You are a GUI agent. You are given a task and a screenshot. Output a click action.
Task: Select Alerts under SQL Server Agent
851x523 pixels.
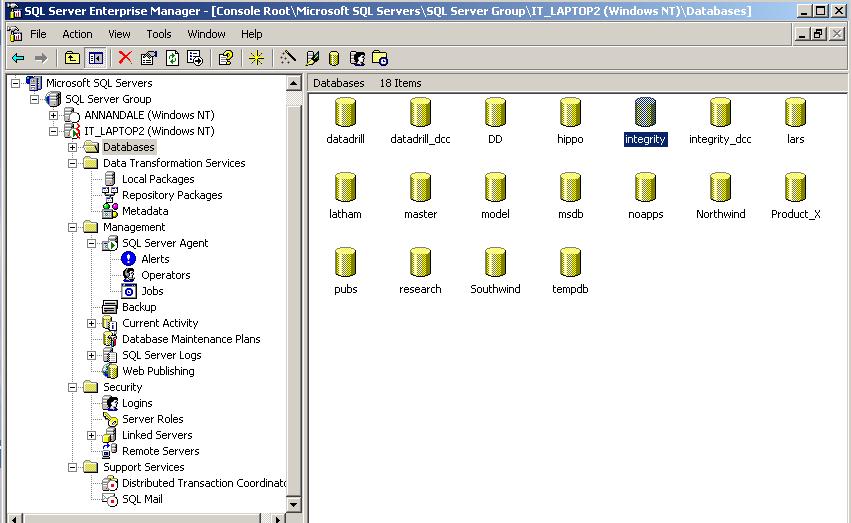[155, 259]
